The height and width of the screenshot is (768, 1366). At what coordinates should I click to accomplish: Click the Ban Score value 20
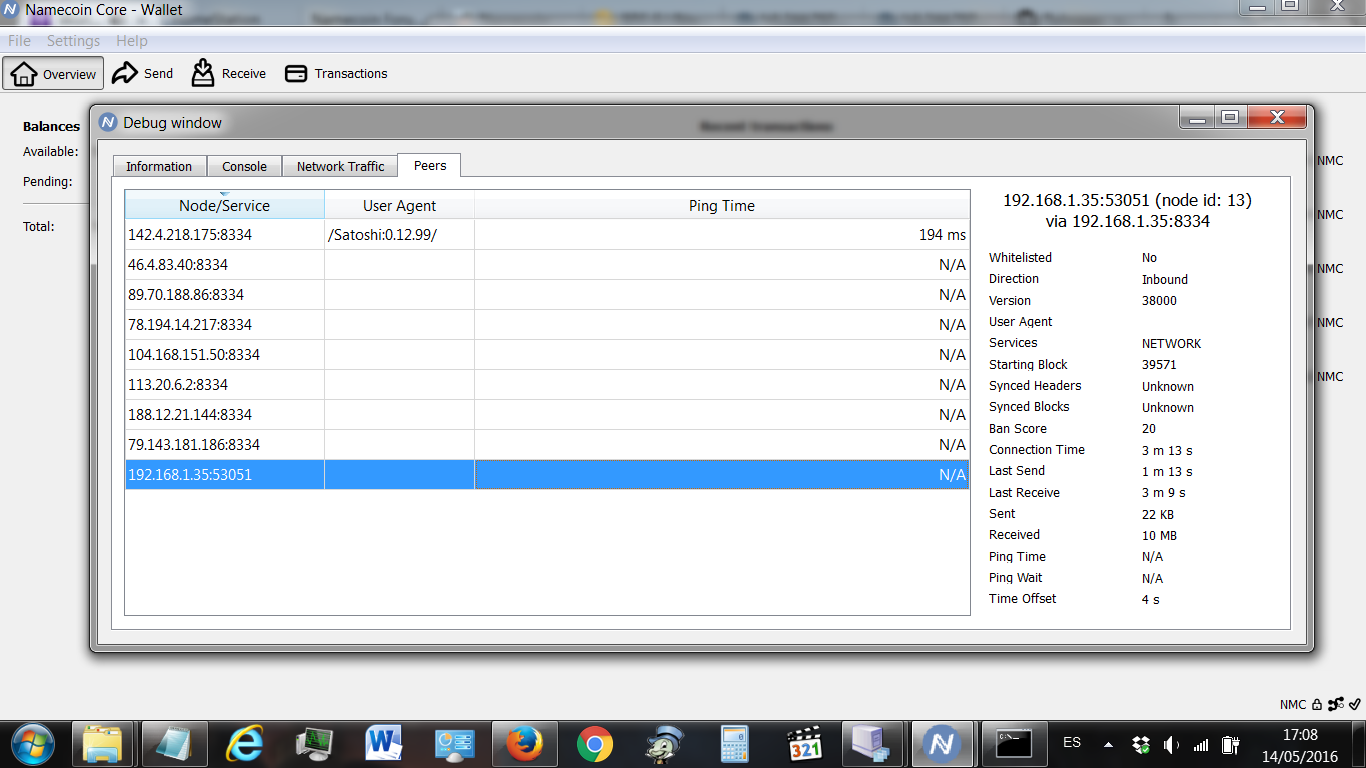pos(1149,429)
